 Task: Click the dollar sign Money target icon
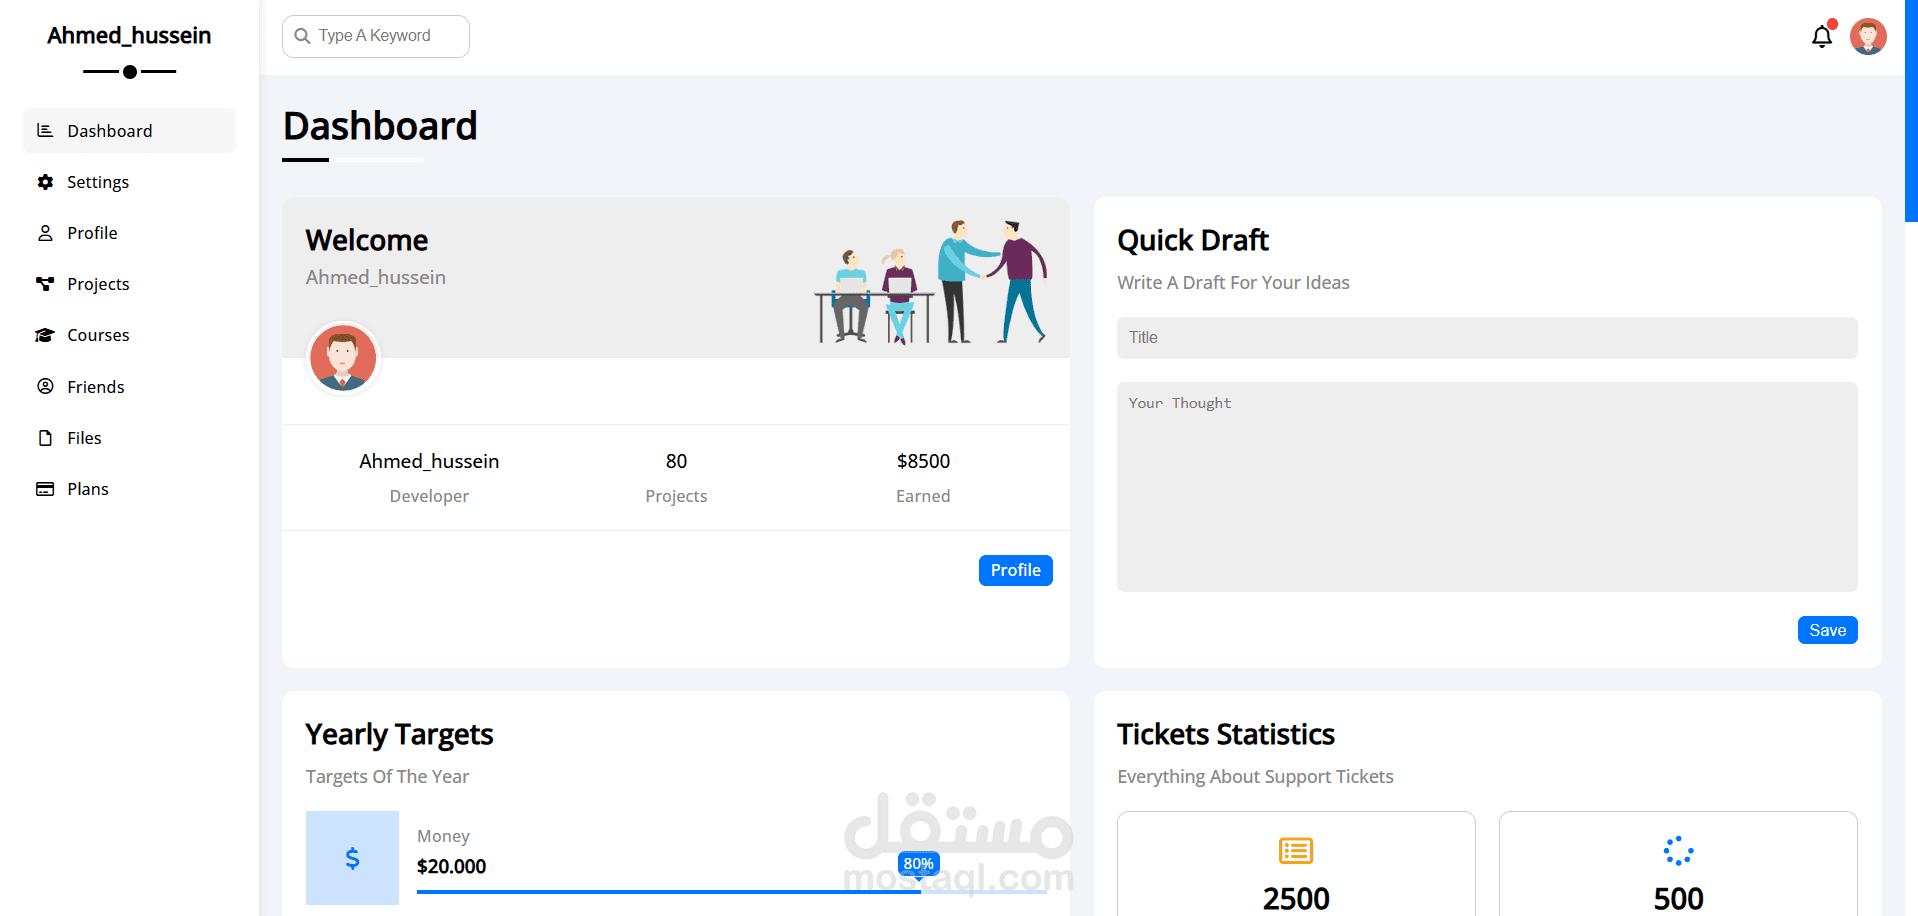pyautogui.click(x=352, y=858)
